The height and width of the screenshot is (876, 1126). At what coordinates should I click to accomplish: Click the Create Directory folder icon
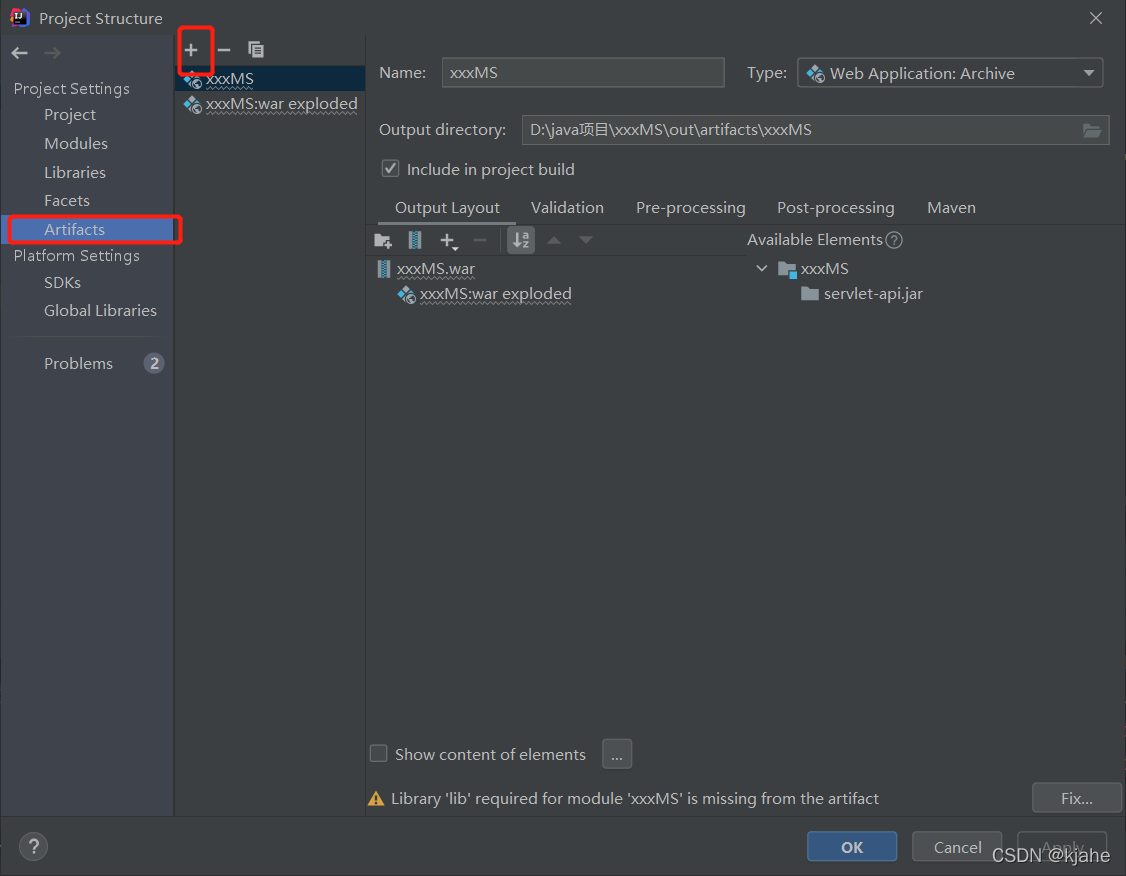383,241
